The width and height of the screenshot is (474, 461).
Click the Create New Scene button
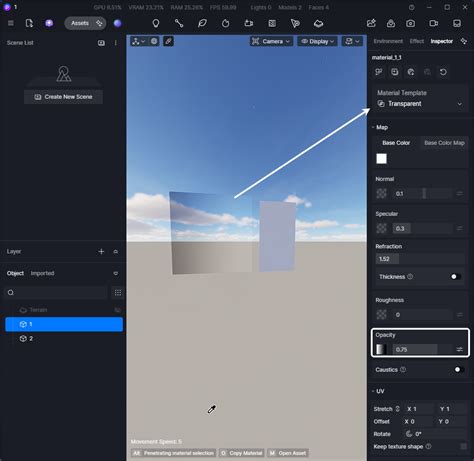[x=63, y=97]
